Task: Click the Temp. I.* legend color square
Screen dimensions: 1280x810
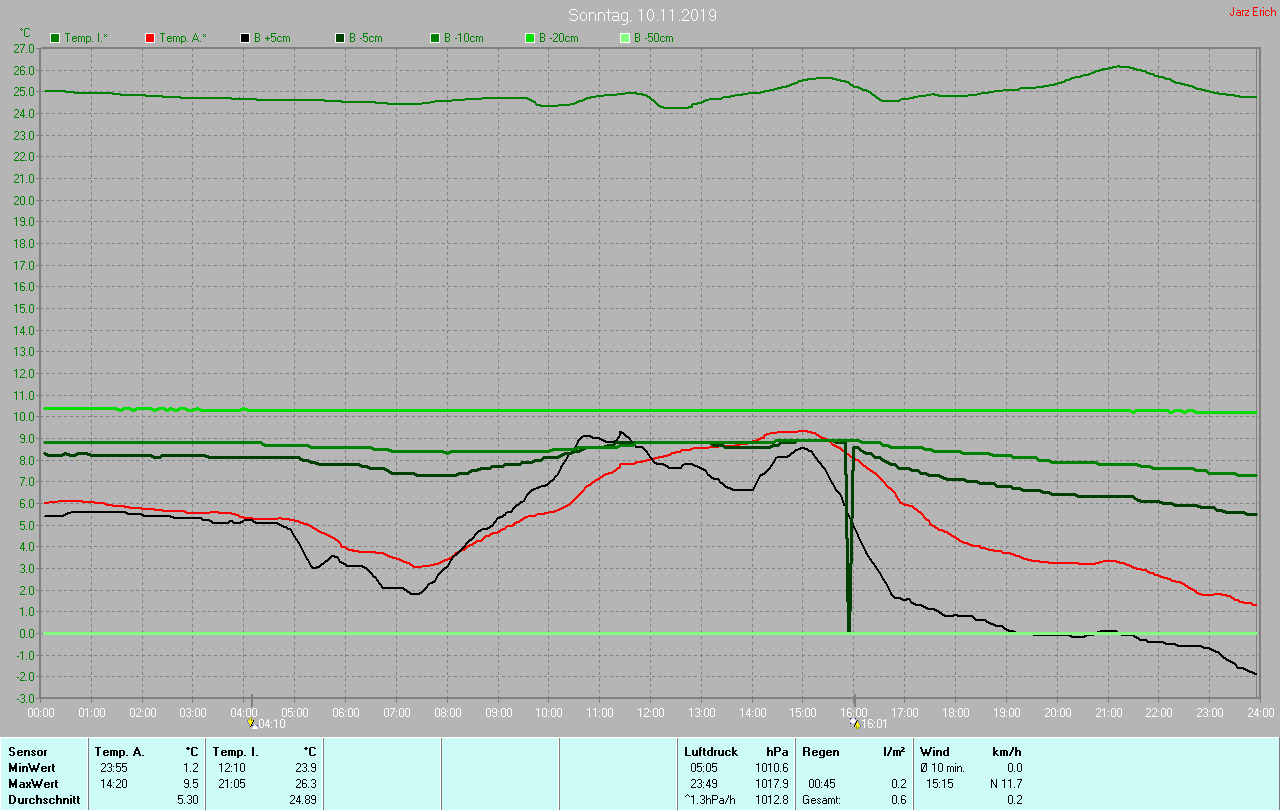Action: click(55, 38)
